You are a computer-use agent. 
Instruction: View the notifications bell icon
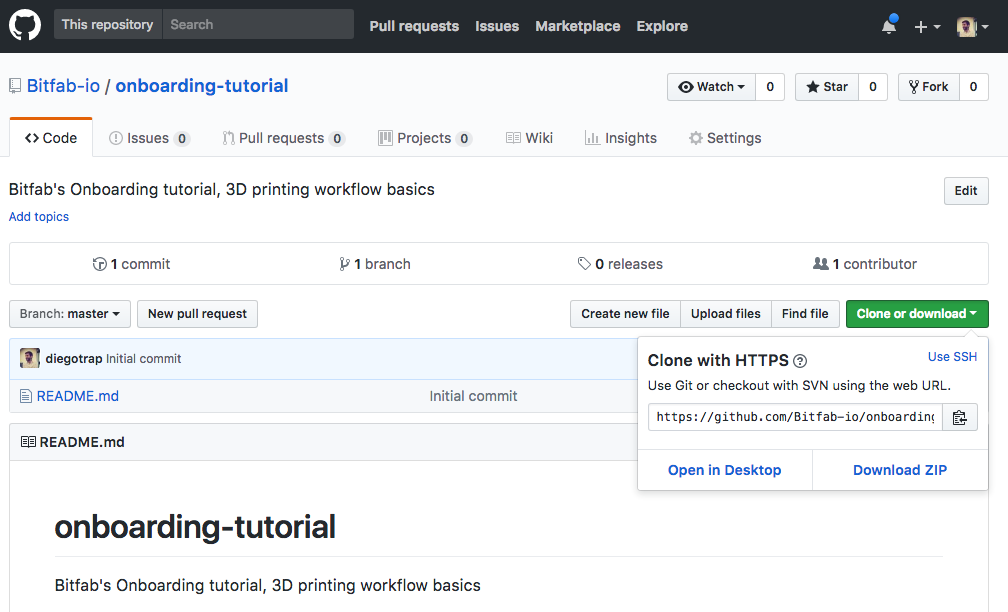click(x=889, y=26)
